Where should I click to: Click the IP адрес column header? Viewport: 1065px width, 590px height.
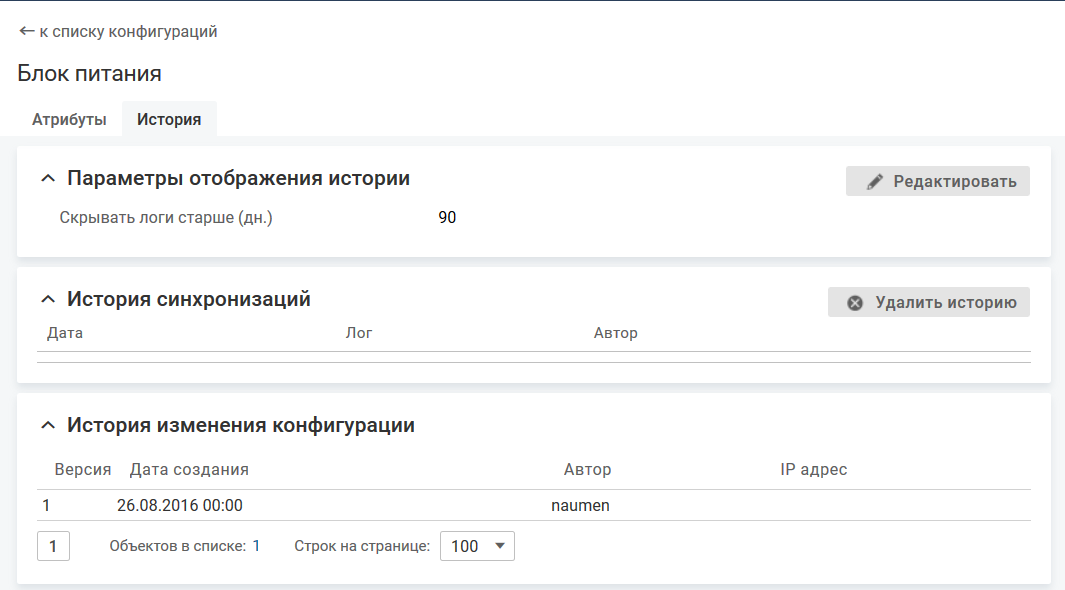[x=813, y=469]
